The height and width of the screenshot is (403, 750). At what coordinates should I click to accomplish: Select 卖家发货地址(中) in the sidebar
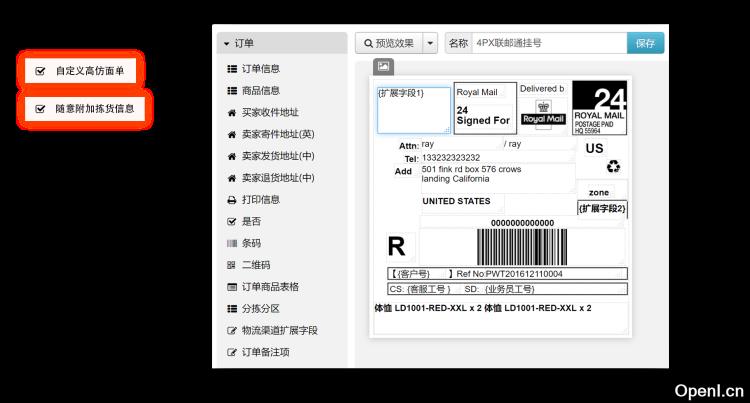pos(278,156)
